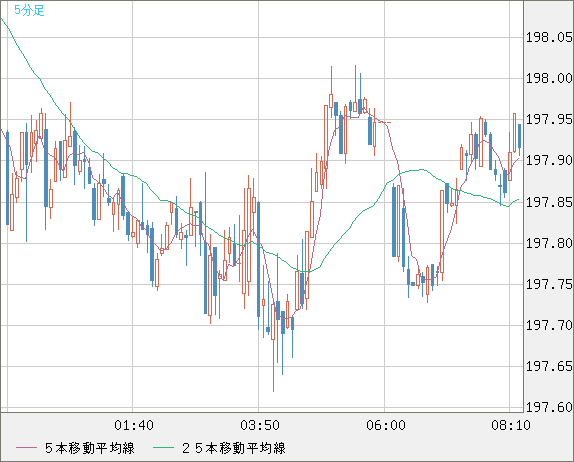Click the purple legend line swatch
574x462 pixels.
26,448
